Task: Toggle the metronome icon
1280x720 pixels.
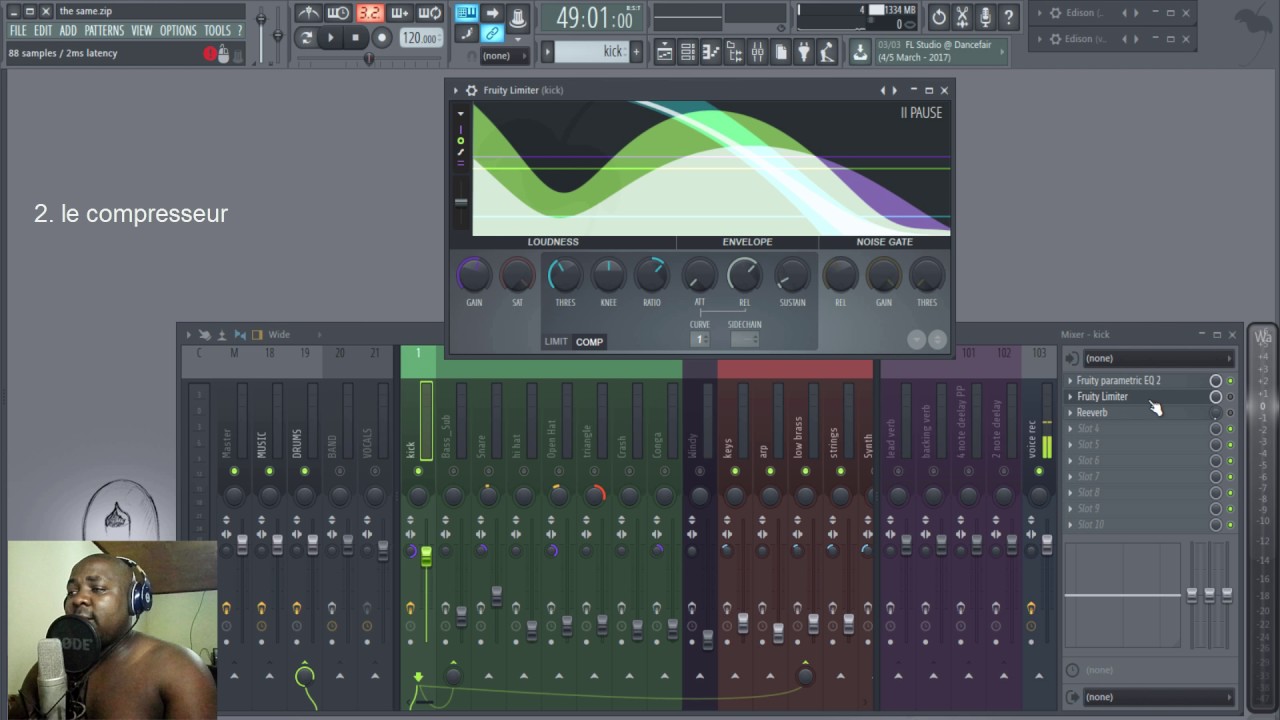Action: point(309,13)
